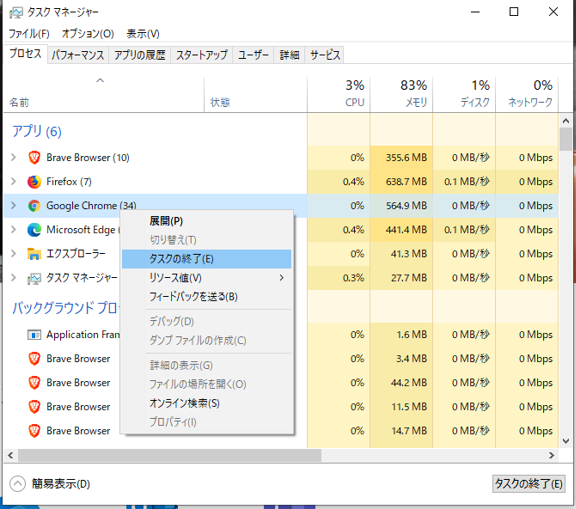Open the 表示(V) menu

[x=143, y=34]
